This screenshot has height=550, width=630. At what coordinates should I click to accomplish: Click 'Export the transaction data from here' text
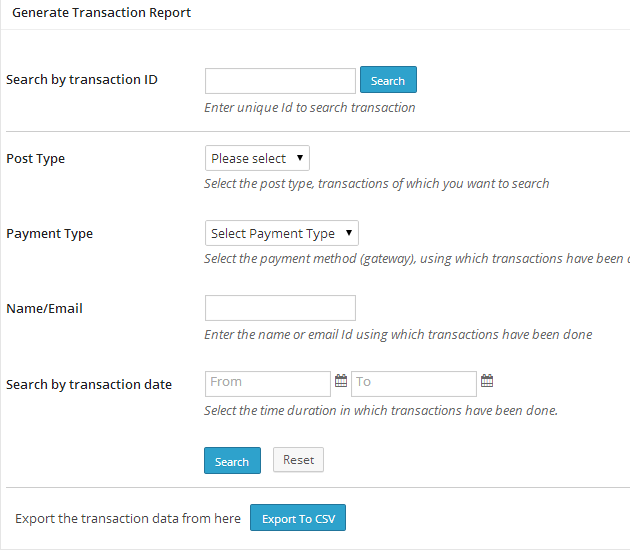(x=128, y=519)
